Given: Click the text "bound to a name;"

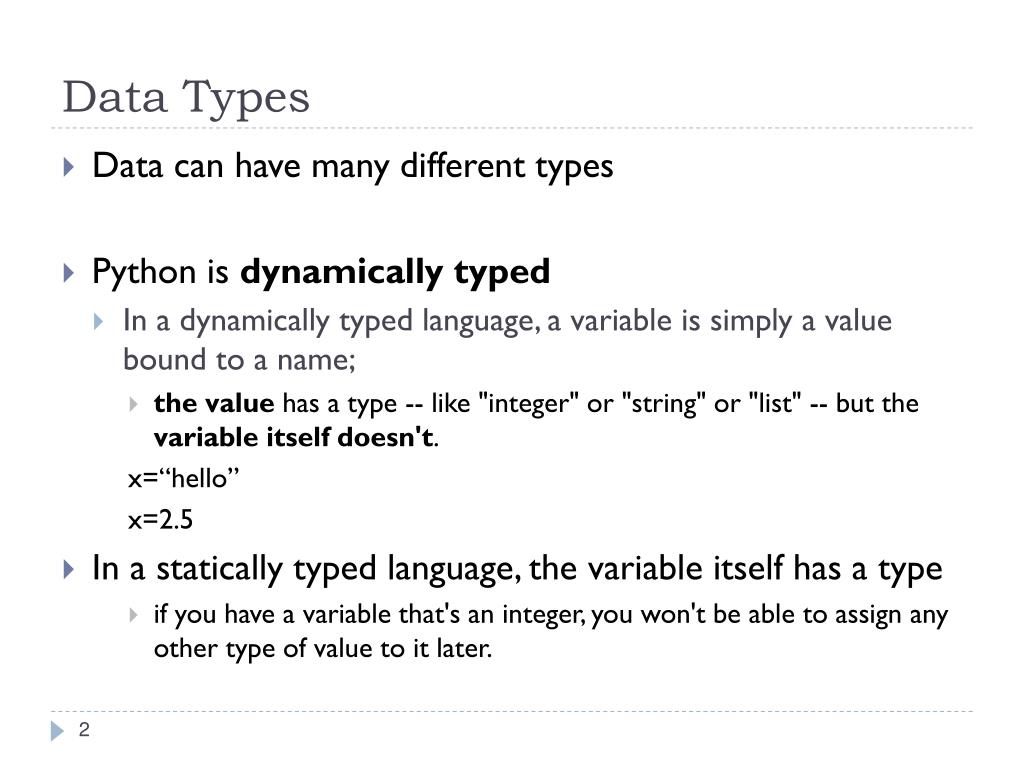Looking at the screenshot, I should (239, 360).
